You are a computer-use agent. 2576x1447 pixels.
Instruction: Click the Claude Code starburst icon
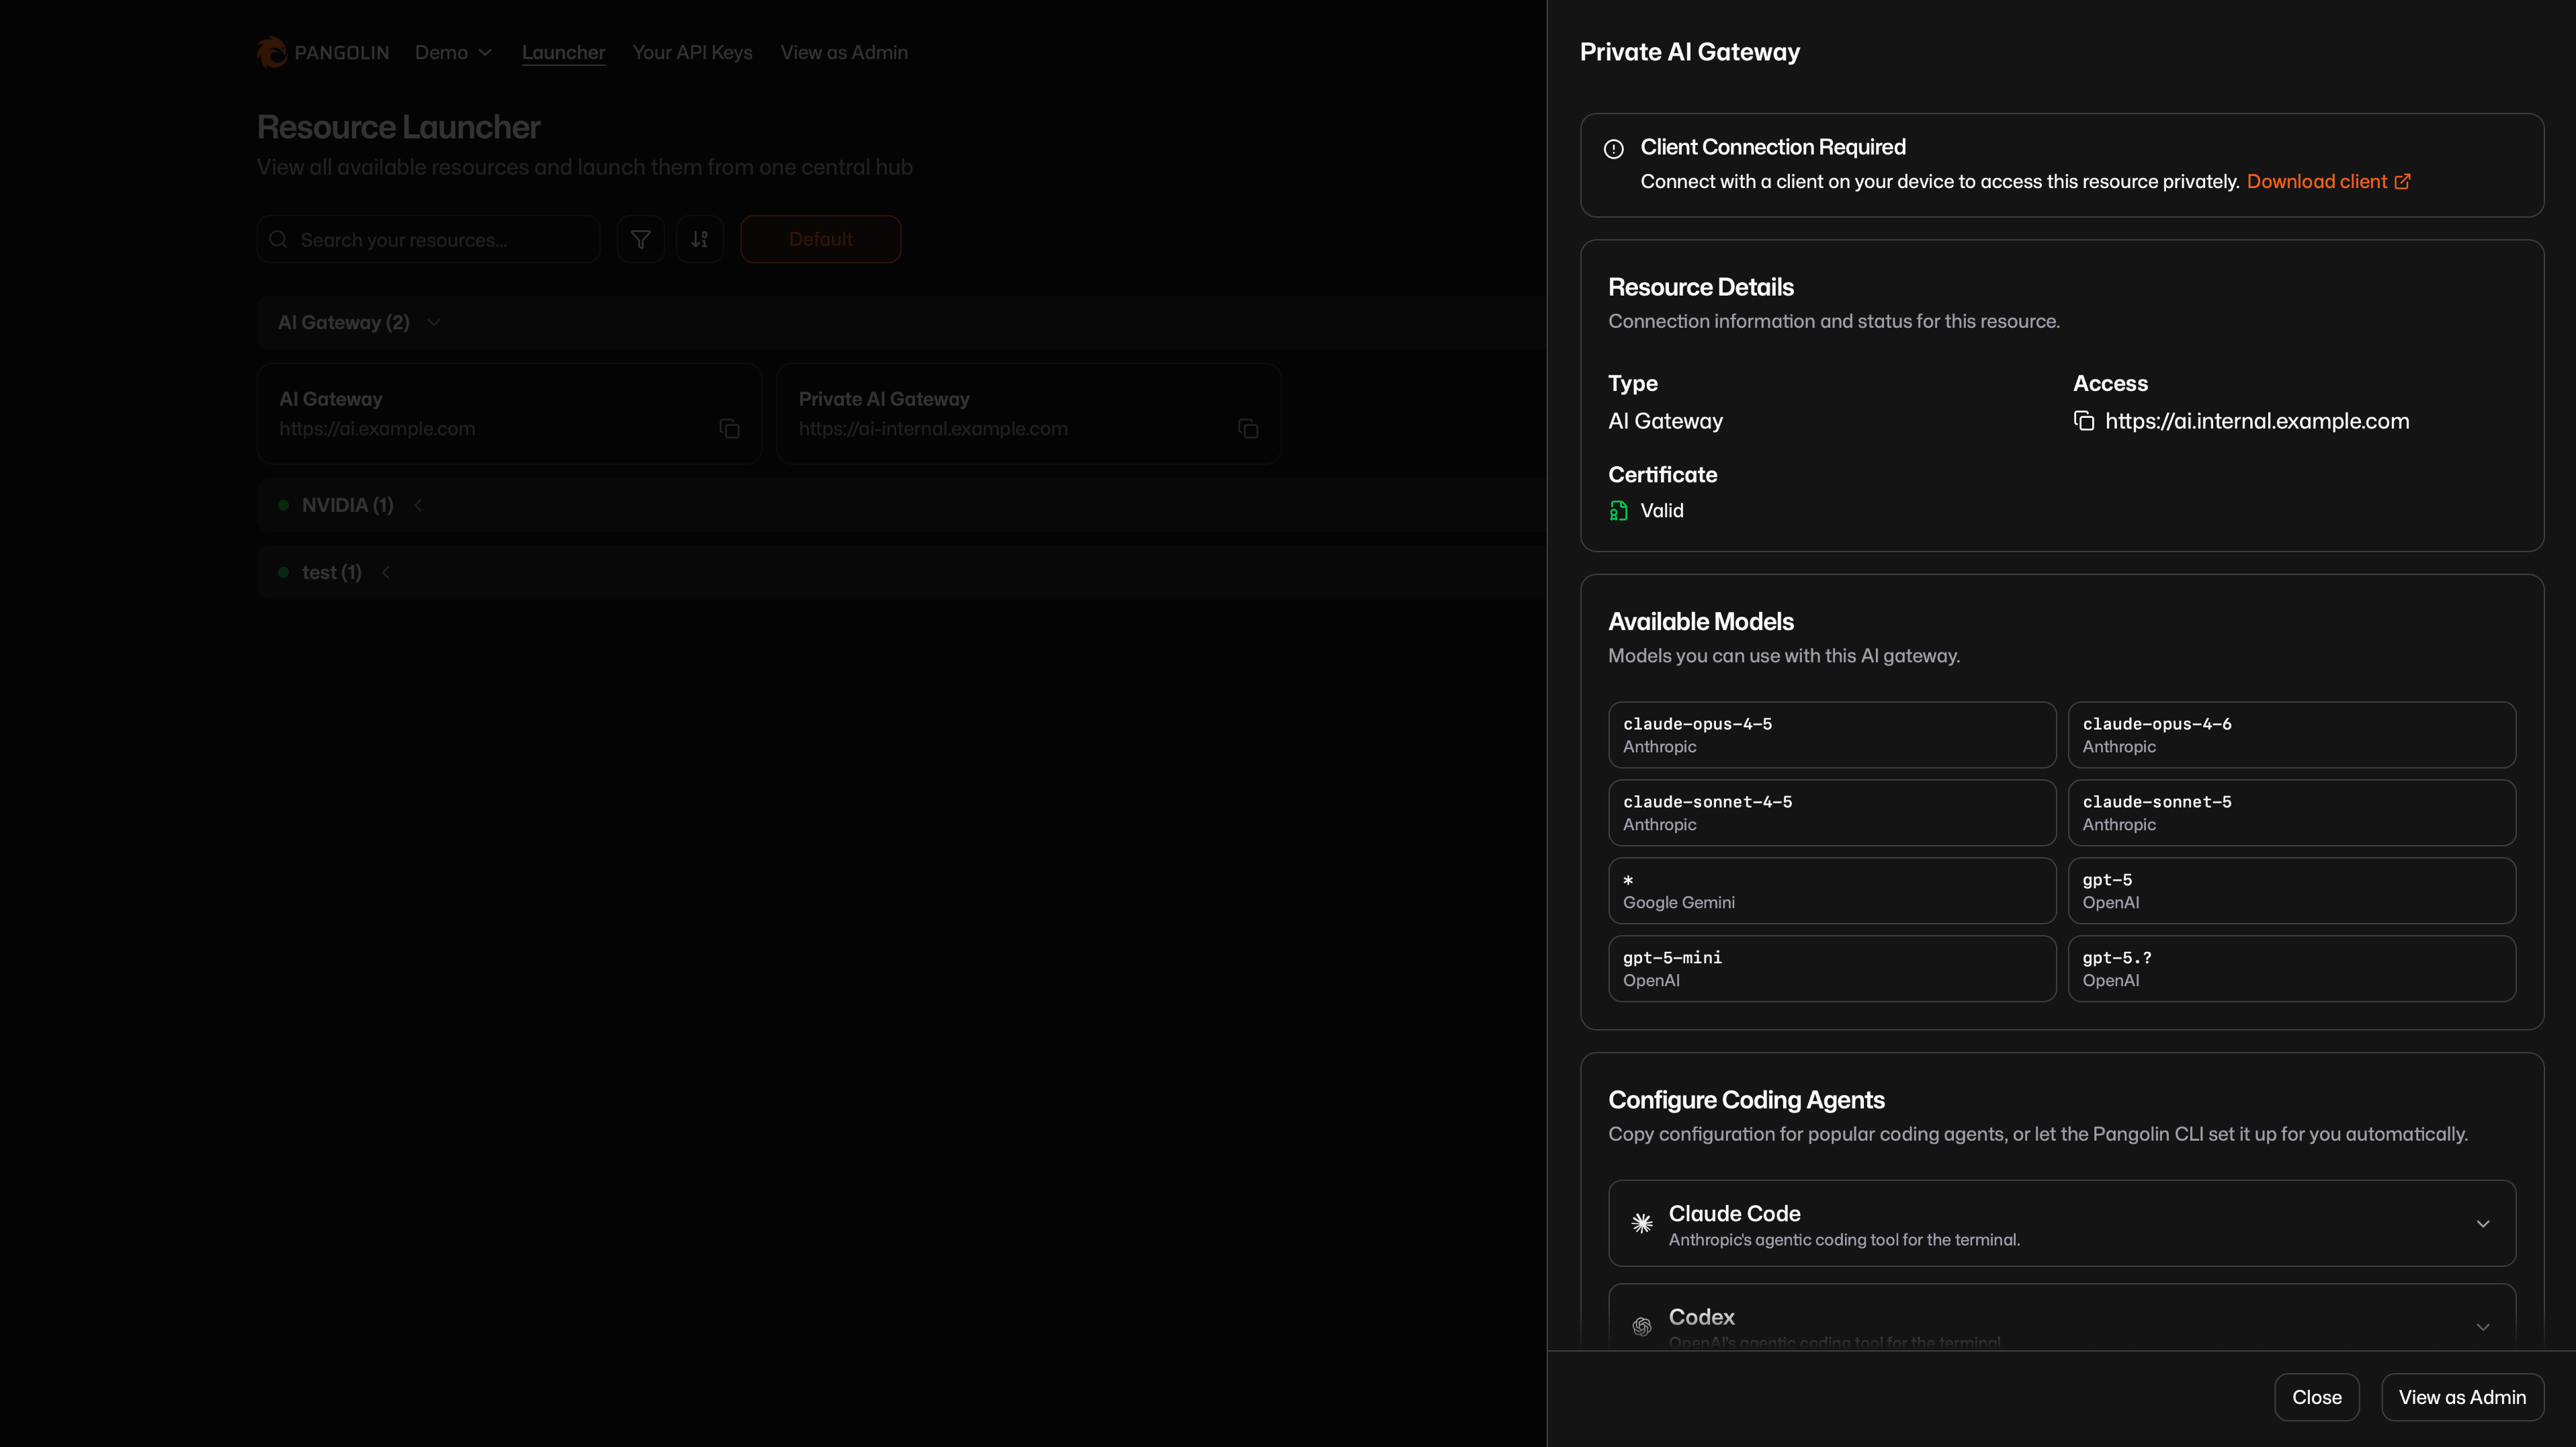tap(1642, 1223)
